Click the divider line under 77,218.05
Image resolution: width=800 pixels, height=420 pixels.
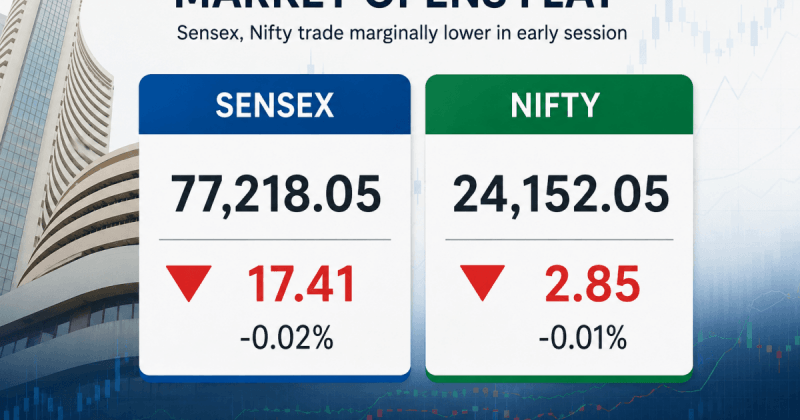(x=274, y=239)
